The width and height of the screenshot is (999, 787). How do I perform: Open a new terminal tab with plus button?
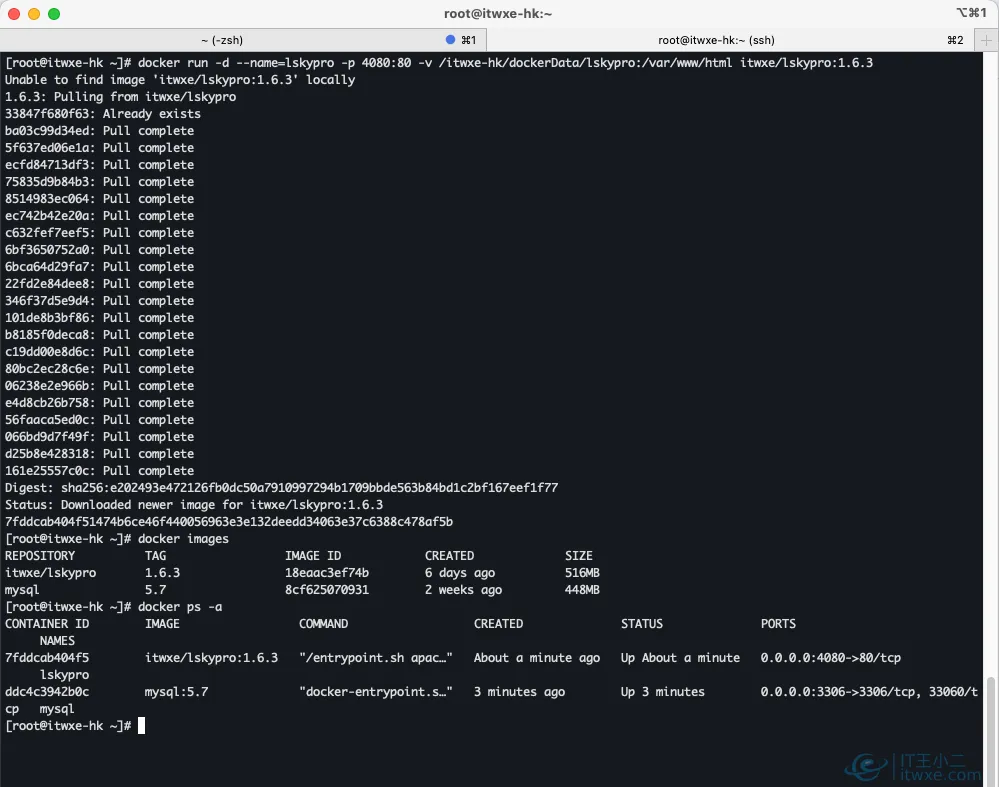click(x=986, y=40)
